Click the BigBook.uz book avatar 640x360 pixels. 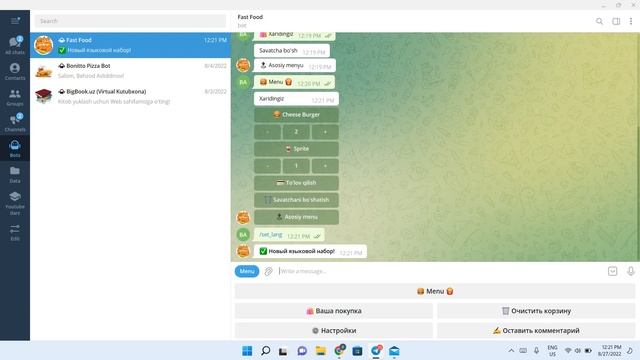(x=43, y=96)
